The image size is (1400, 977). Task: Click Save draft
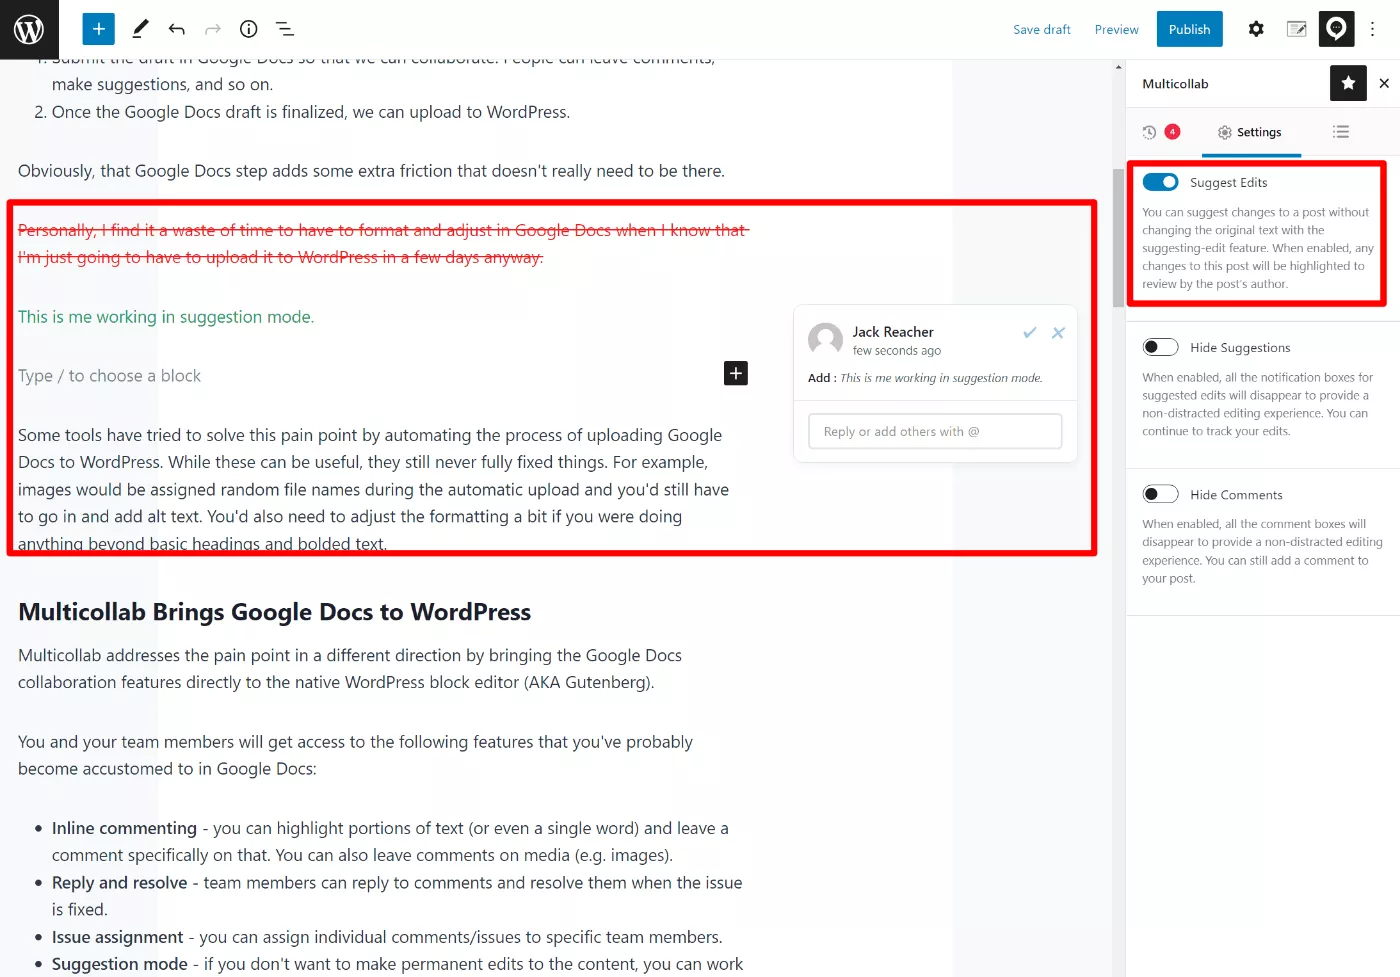coord(1041,29)
